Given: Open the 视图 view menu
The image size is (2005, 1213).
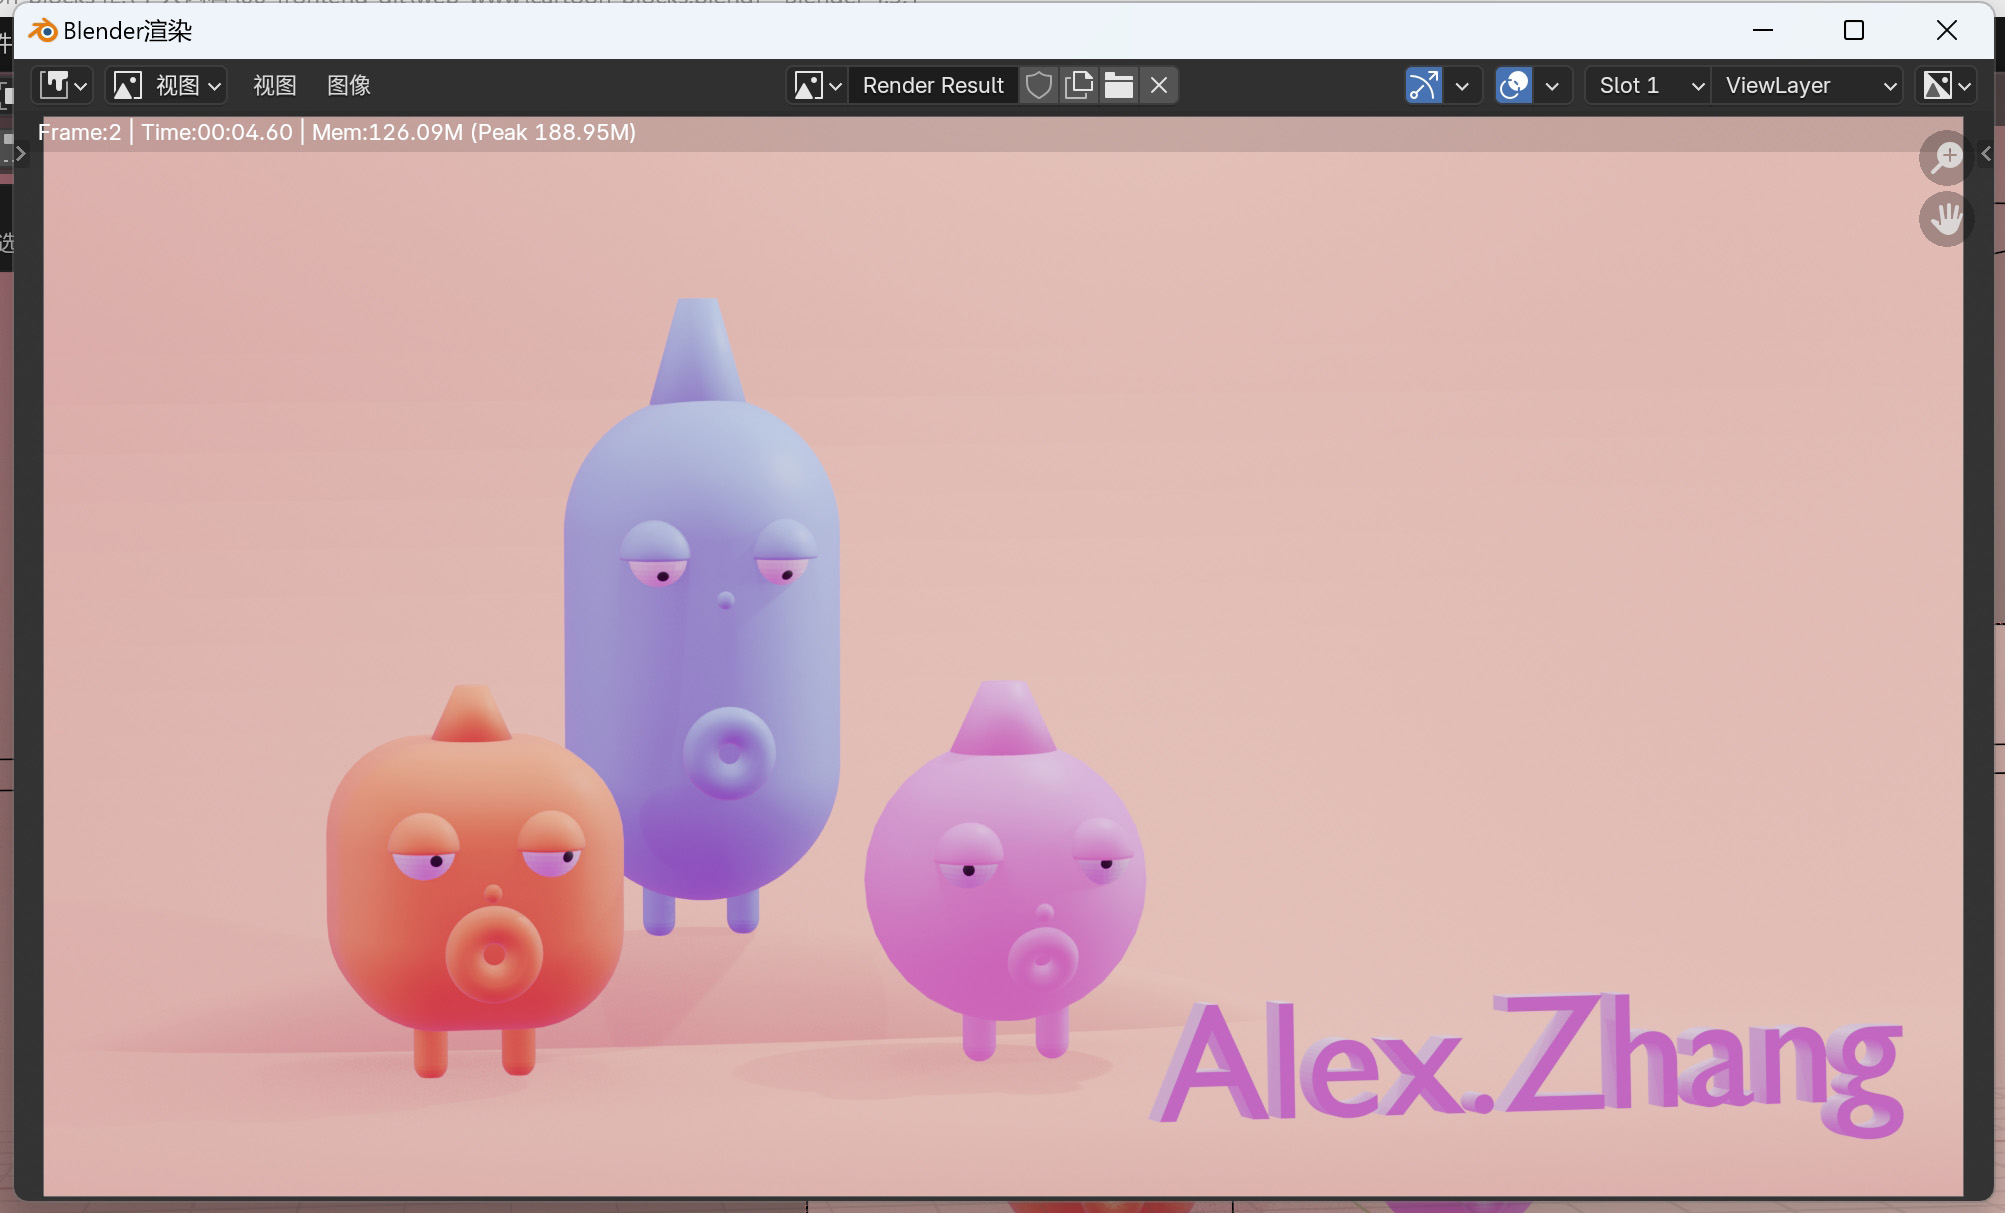Looking at the screenshot, I should pos(274,86).
